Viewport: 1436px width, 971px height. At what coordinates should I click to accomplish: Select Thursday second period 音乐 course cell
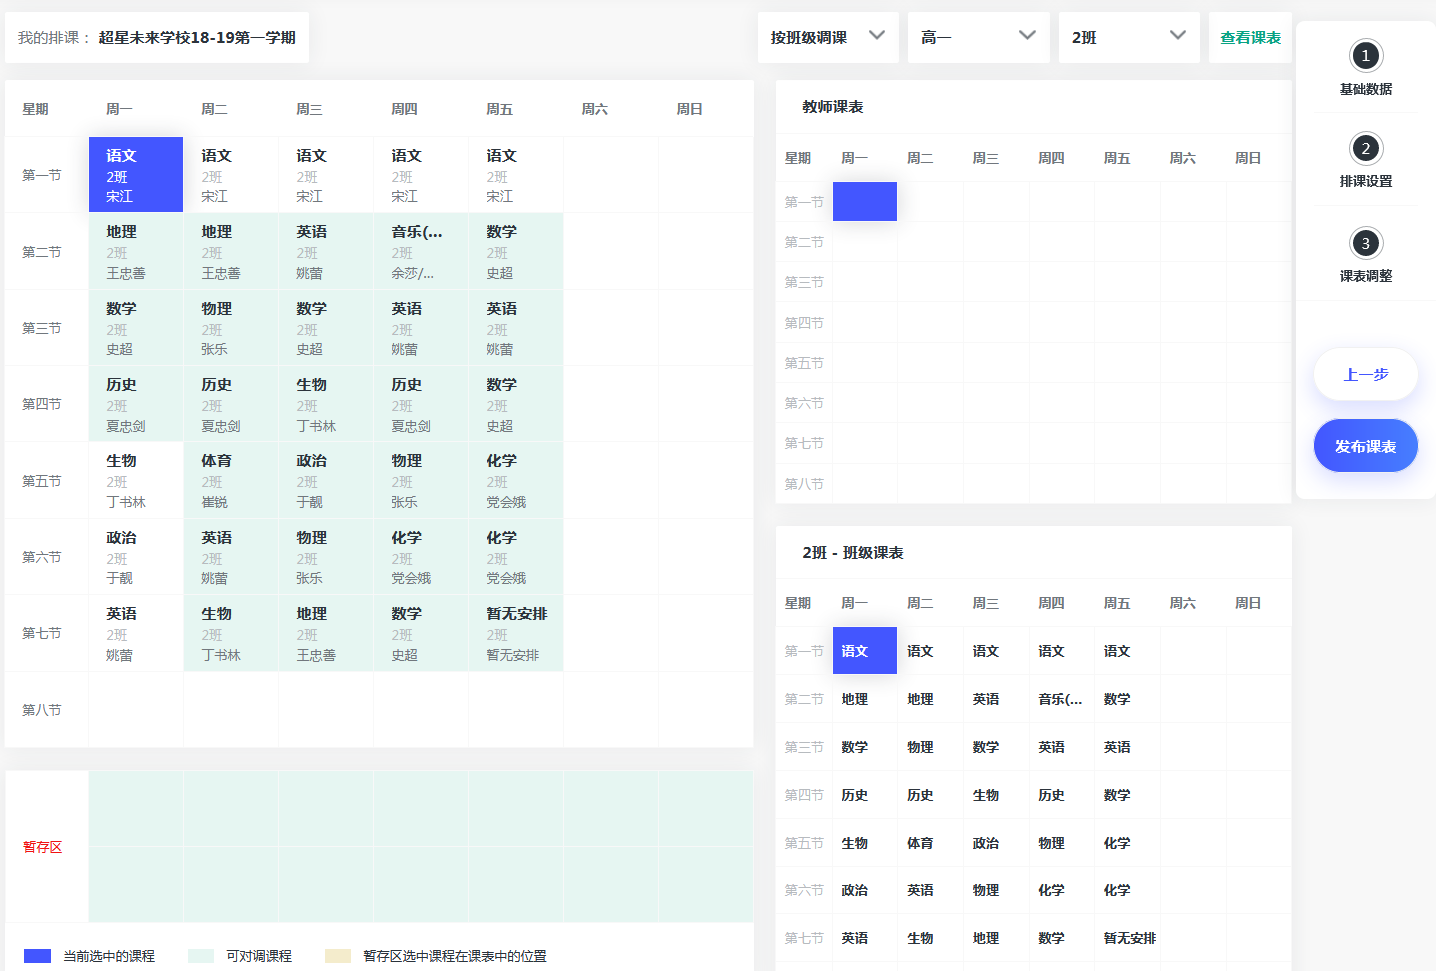(421, 251)
